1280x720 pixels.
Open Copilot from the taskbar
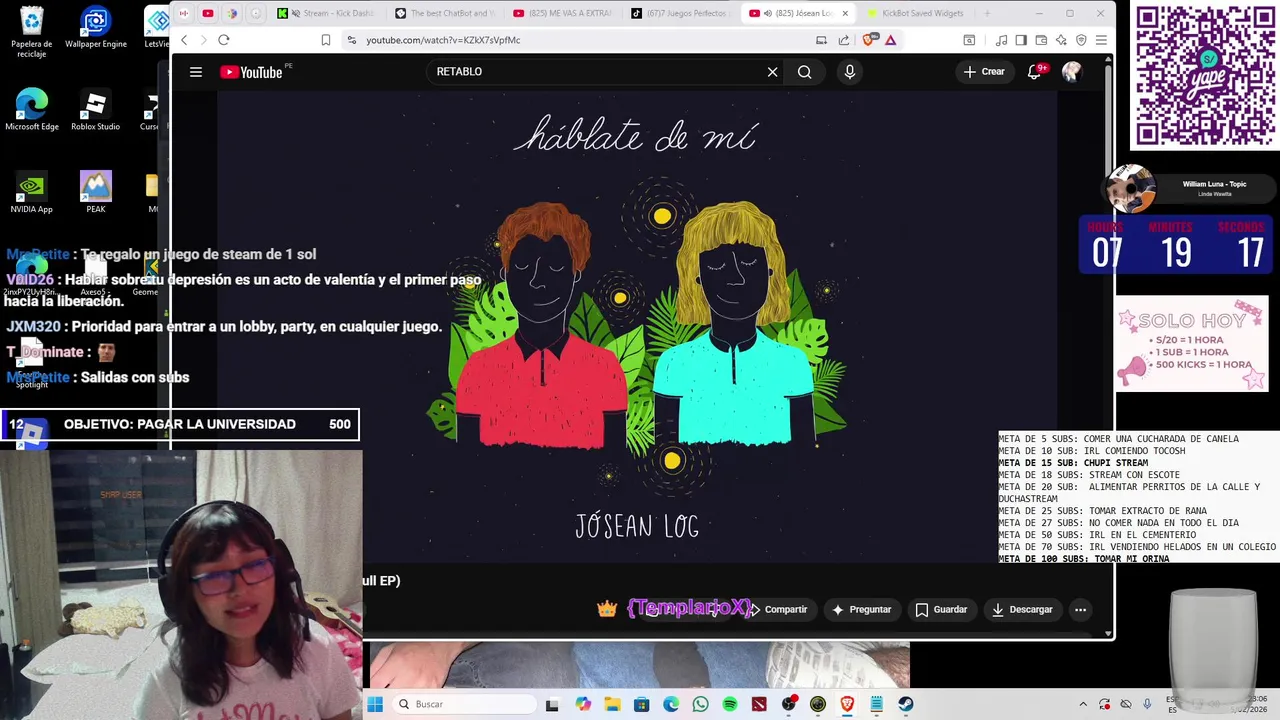(x=583, y=704)
